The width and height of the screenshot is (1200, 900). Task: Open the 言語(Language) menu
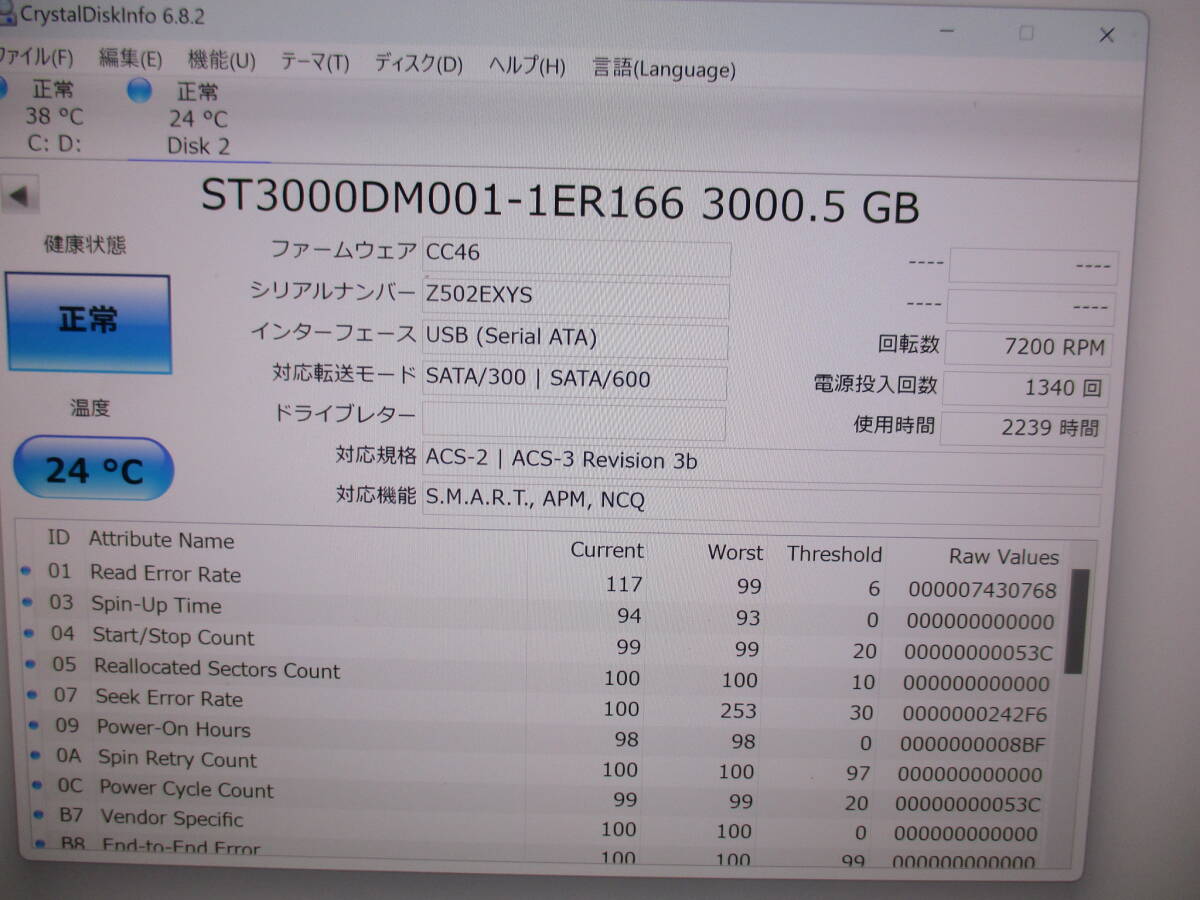(x=664, y=68)
